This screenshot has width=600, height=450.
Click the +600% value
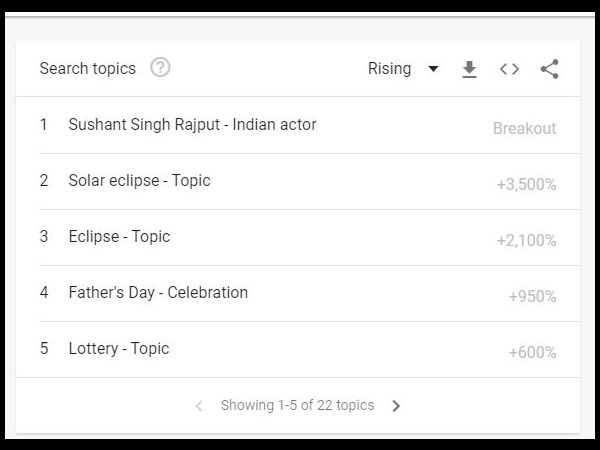532,352
